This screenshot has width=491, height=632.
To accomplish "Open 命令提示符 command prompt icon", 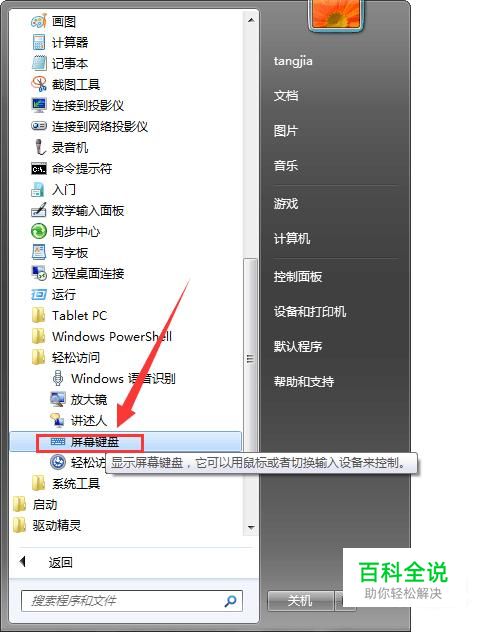I will coord(39,169).
